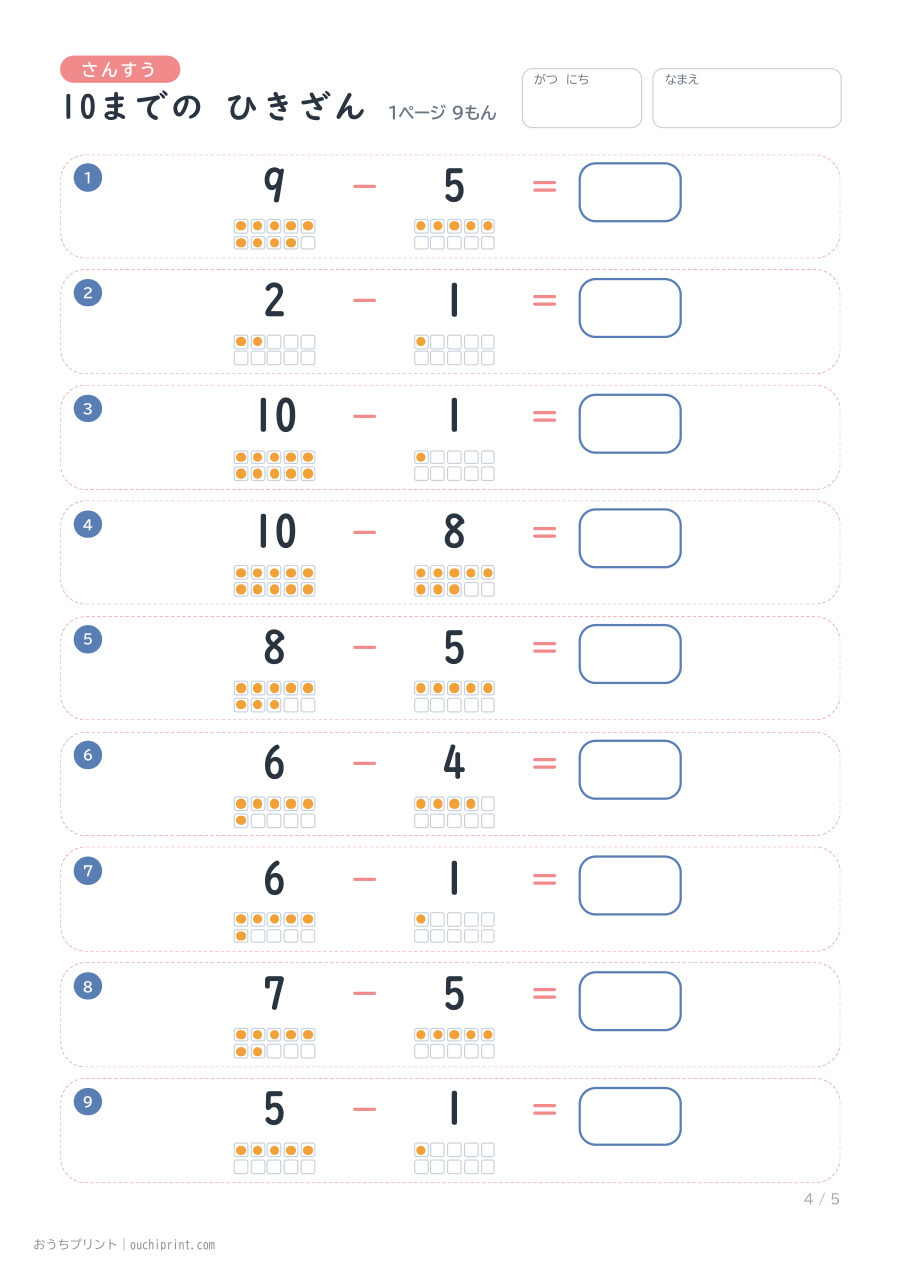The width and height of the screenshot is (900, 1274).
Task: Click the 10までの ひきざん title
Action: (x=213, y=107)
